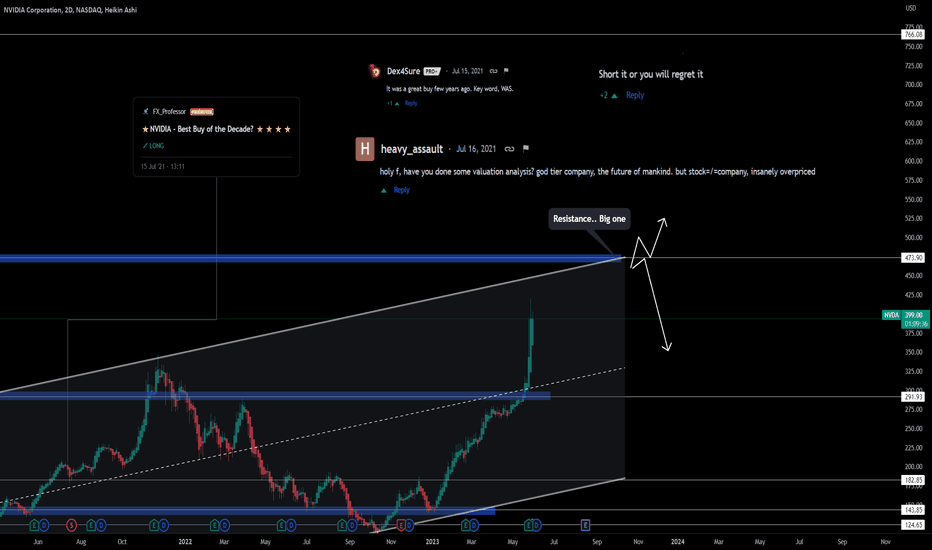Open heavy_assault's username link
The height and width of the screenshot is (550, 932).
[412, 149]
